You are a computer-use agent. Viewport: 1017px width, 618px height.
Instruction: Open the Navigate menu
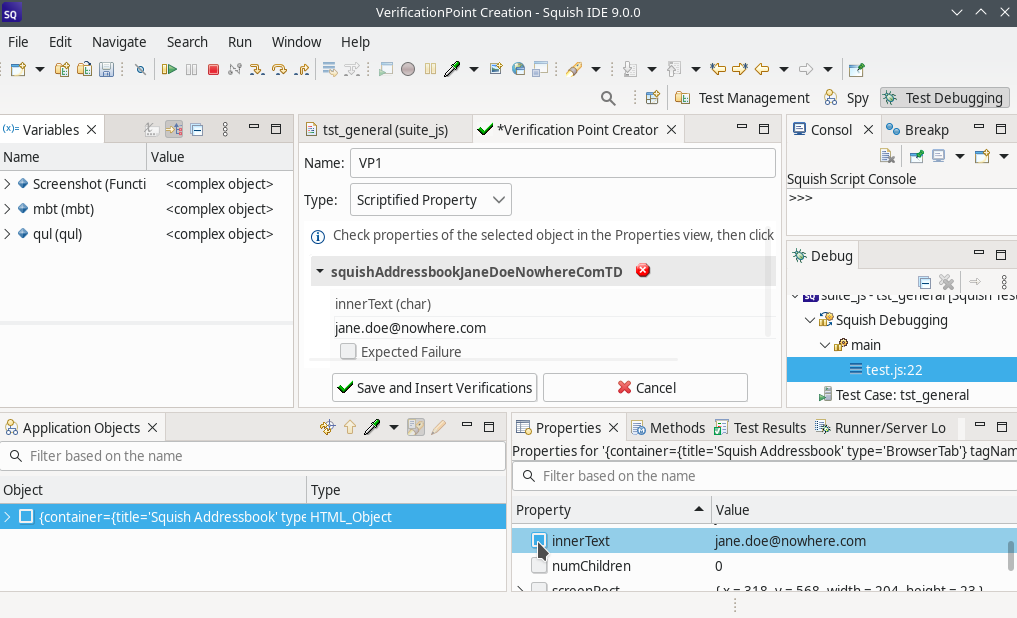point(119,42)
